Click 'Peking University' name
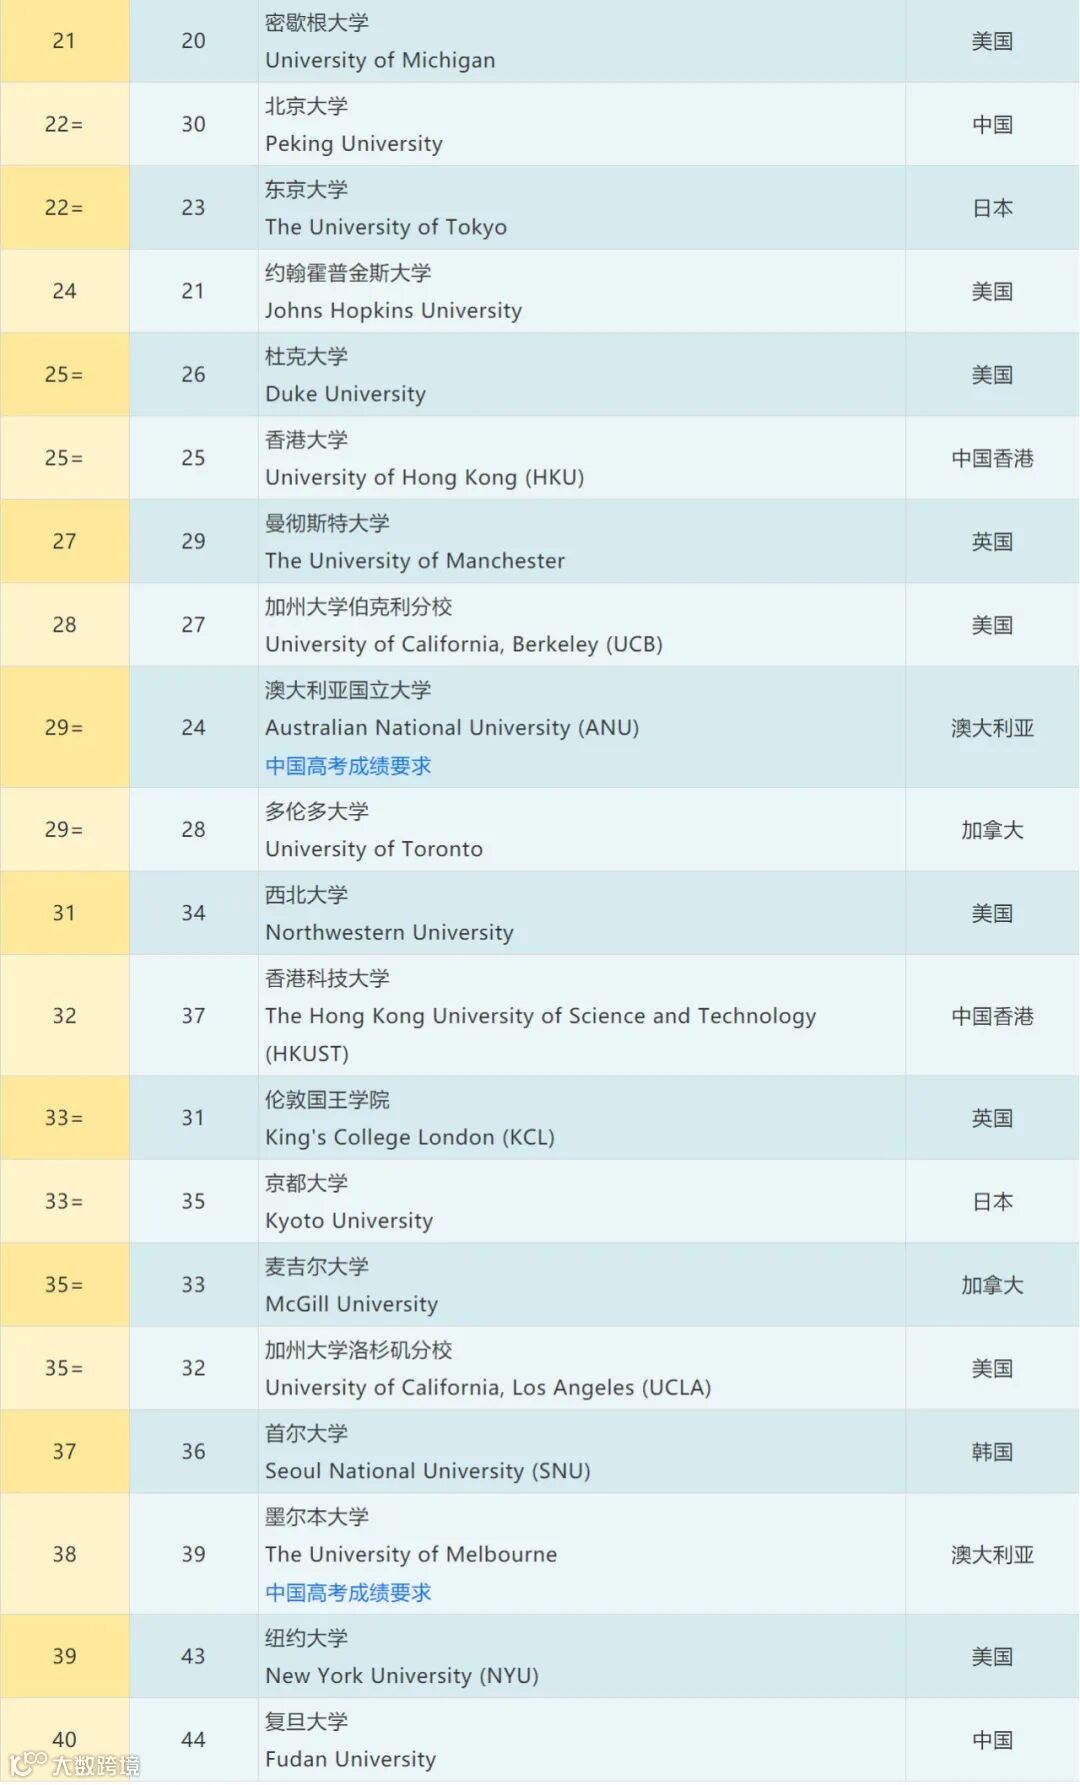 (x=354, y=143)
